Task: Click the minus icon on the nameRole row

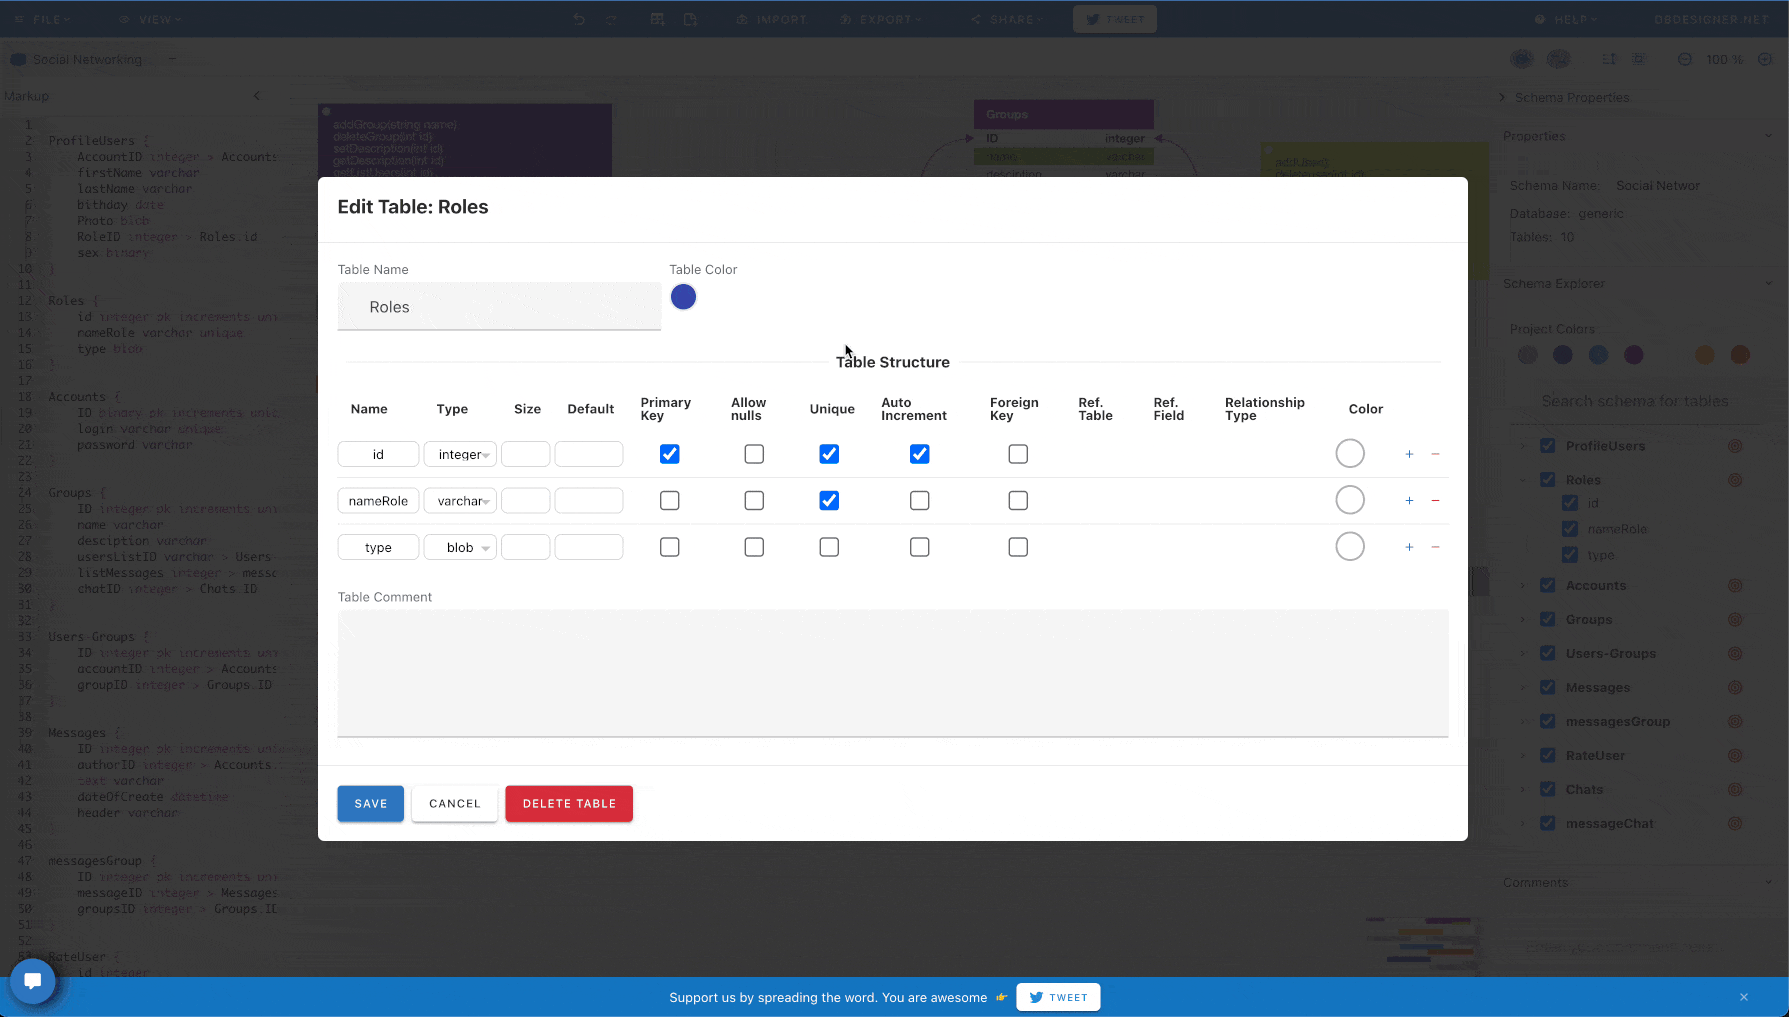Action: pos(1435,501)
